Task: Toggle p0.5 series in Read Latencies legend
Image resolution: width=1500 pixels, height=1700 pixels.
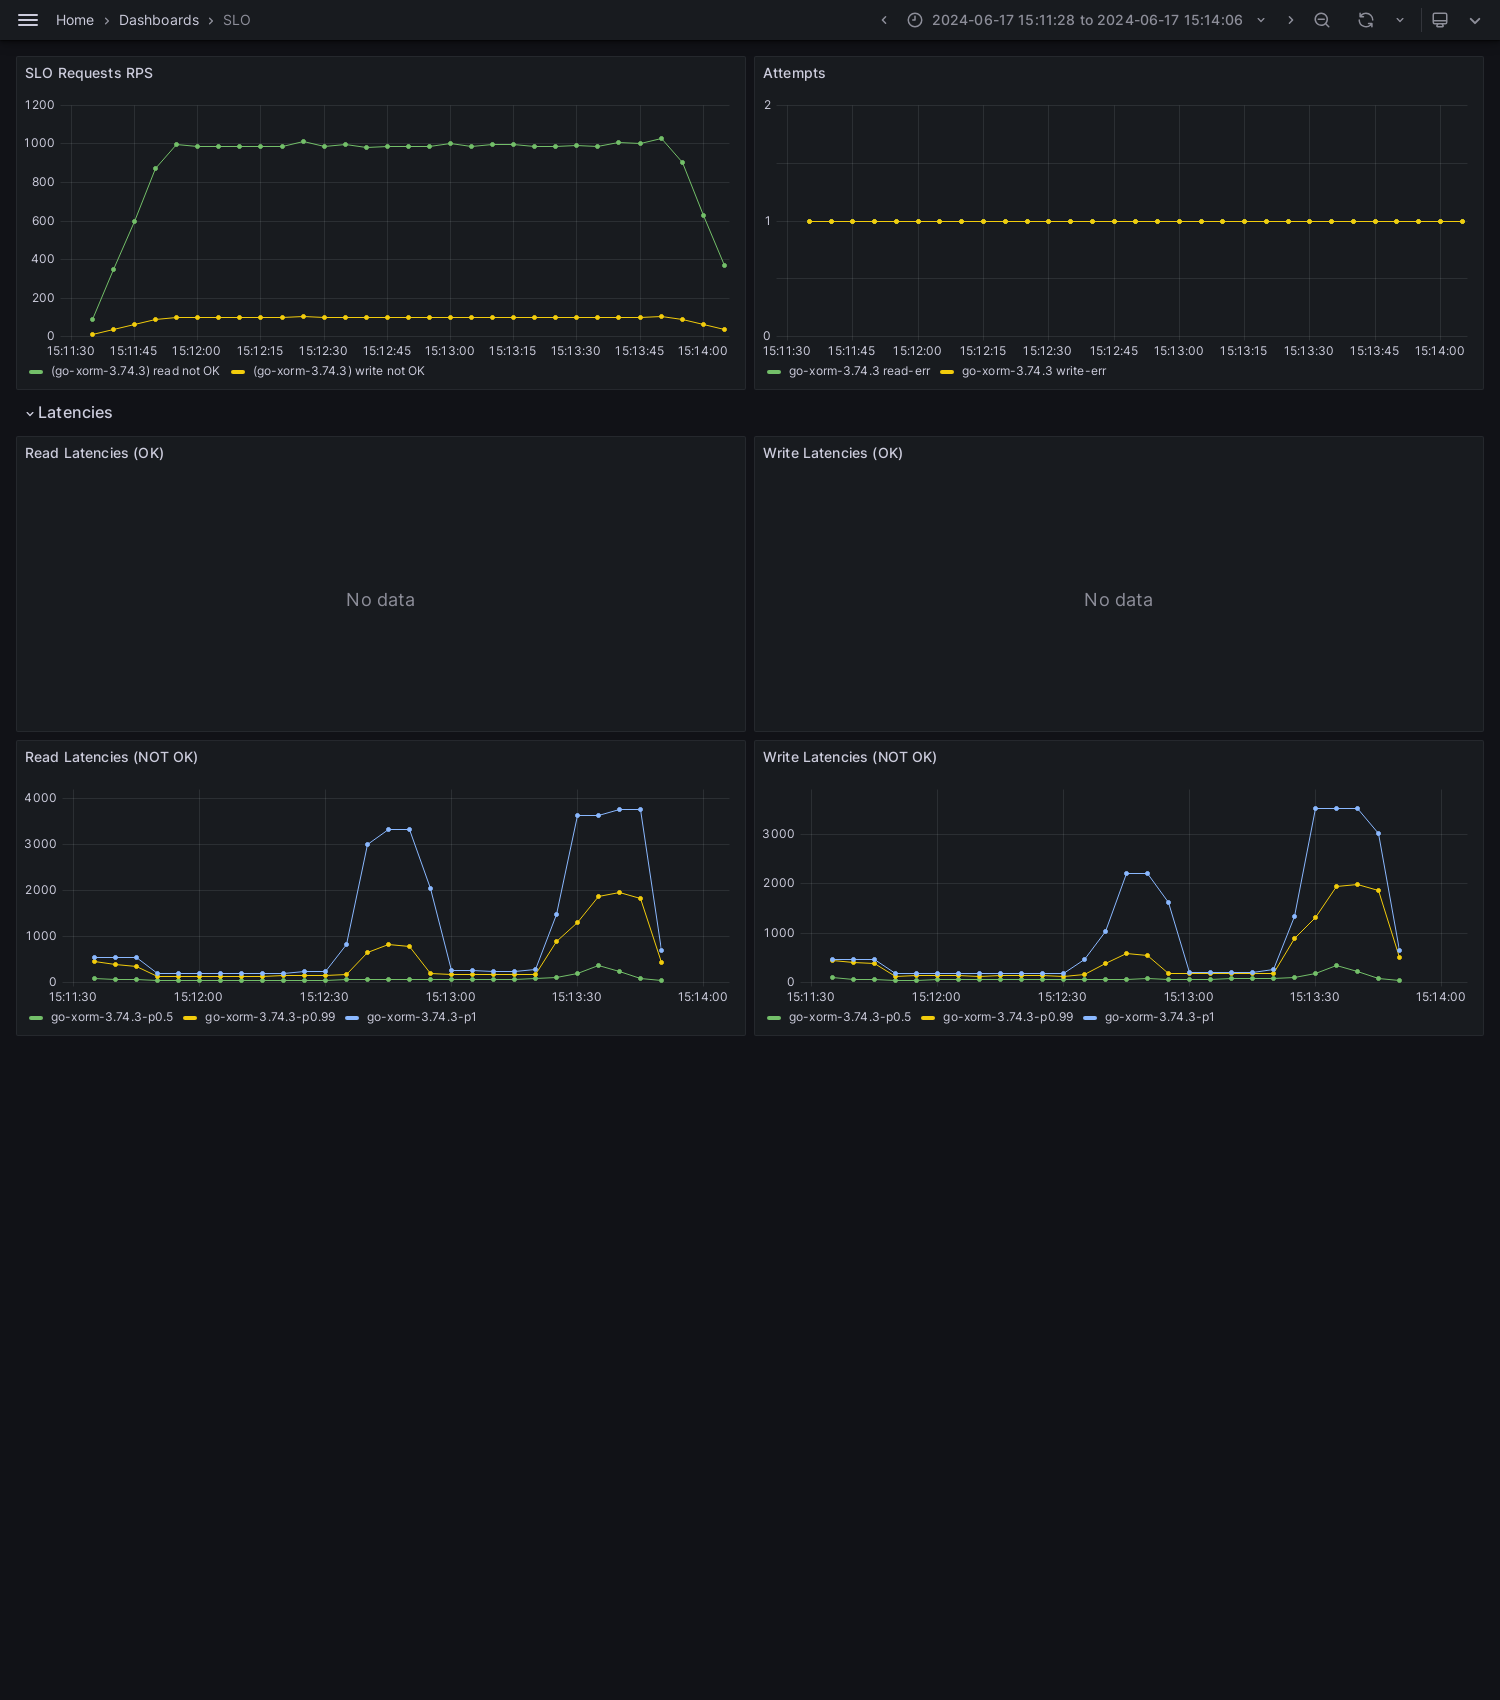Action: 112,1017
